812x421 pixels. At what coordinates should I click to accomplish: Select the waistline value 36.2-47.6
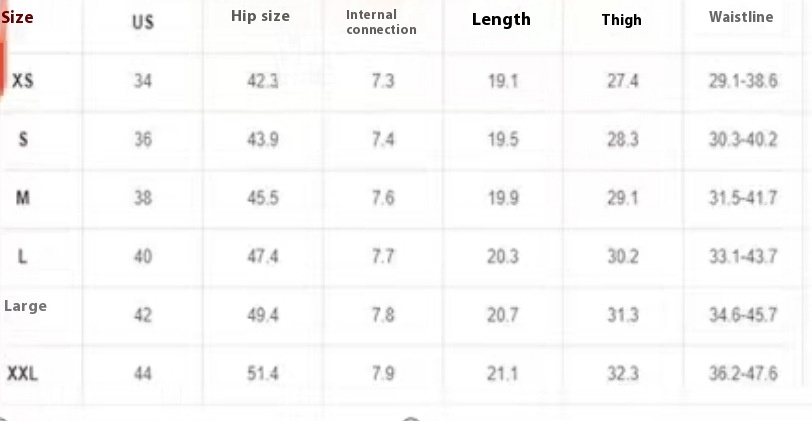pyautogui.click(x=743, y=373)
